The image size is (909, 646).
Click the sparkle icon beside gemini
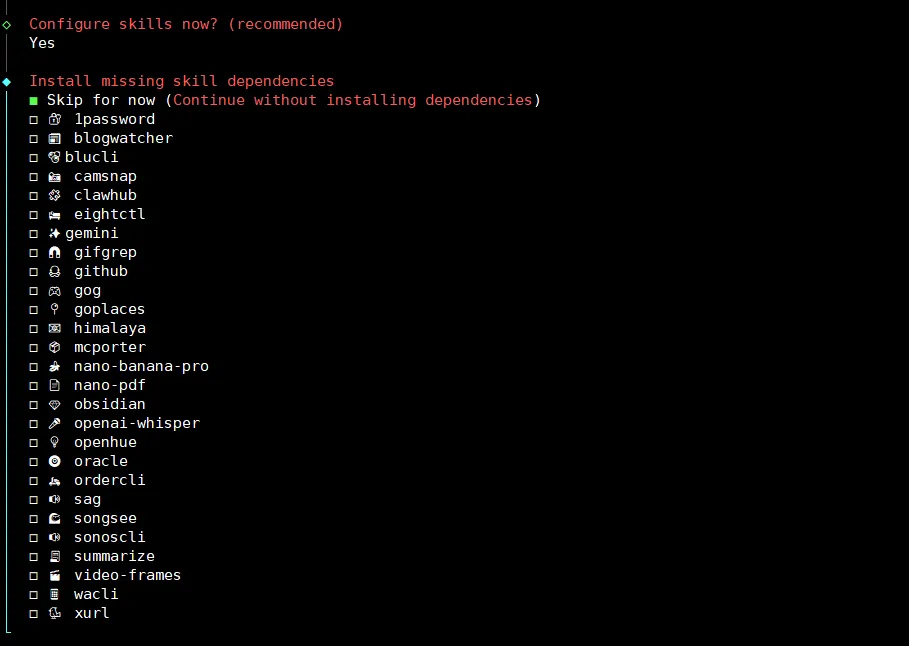[55, 233]
